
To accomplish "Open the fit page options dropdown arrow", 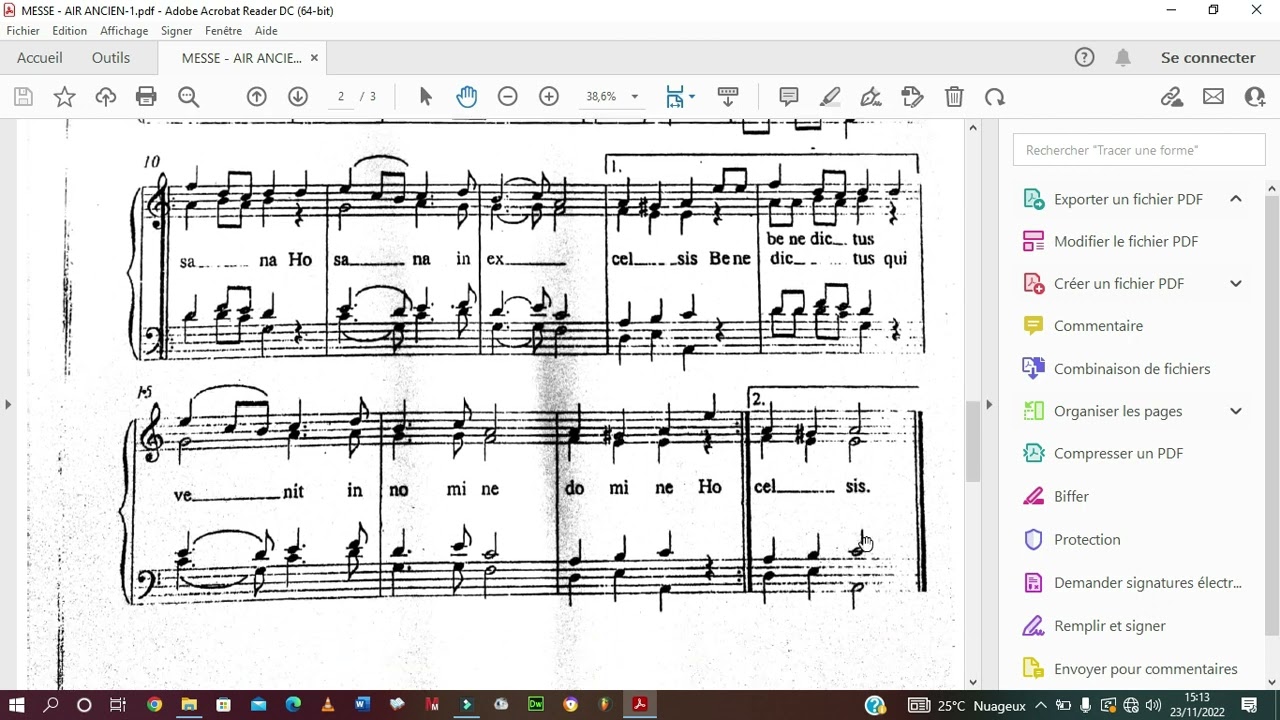I will (692, 97).
